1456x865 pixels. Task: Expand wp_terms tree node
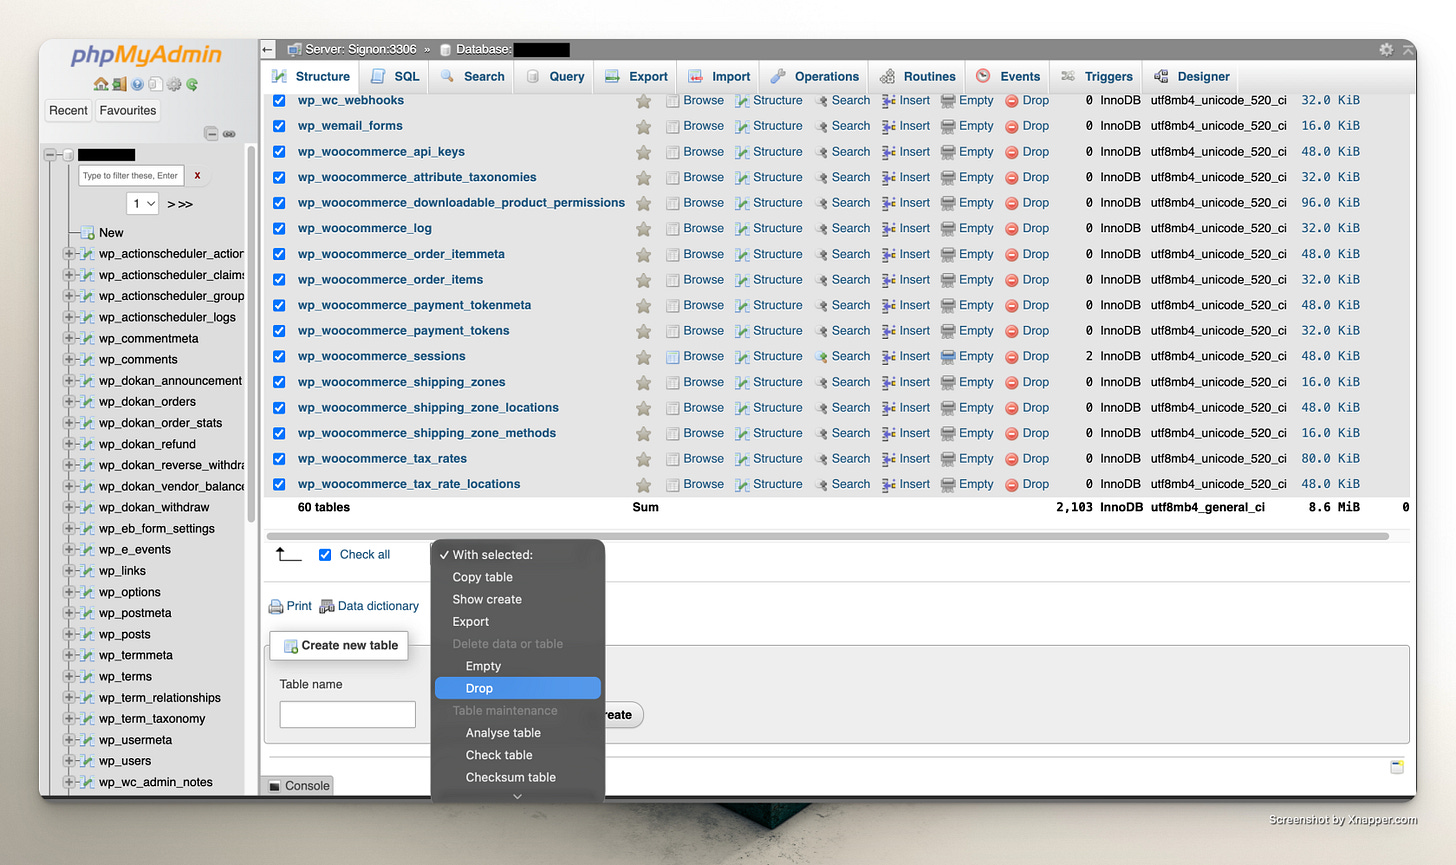[x=69, y=676]
